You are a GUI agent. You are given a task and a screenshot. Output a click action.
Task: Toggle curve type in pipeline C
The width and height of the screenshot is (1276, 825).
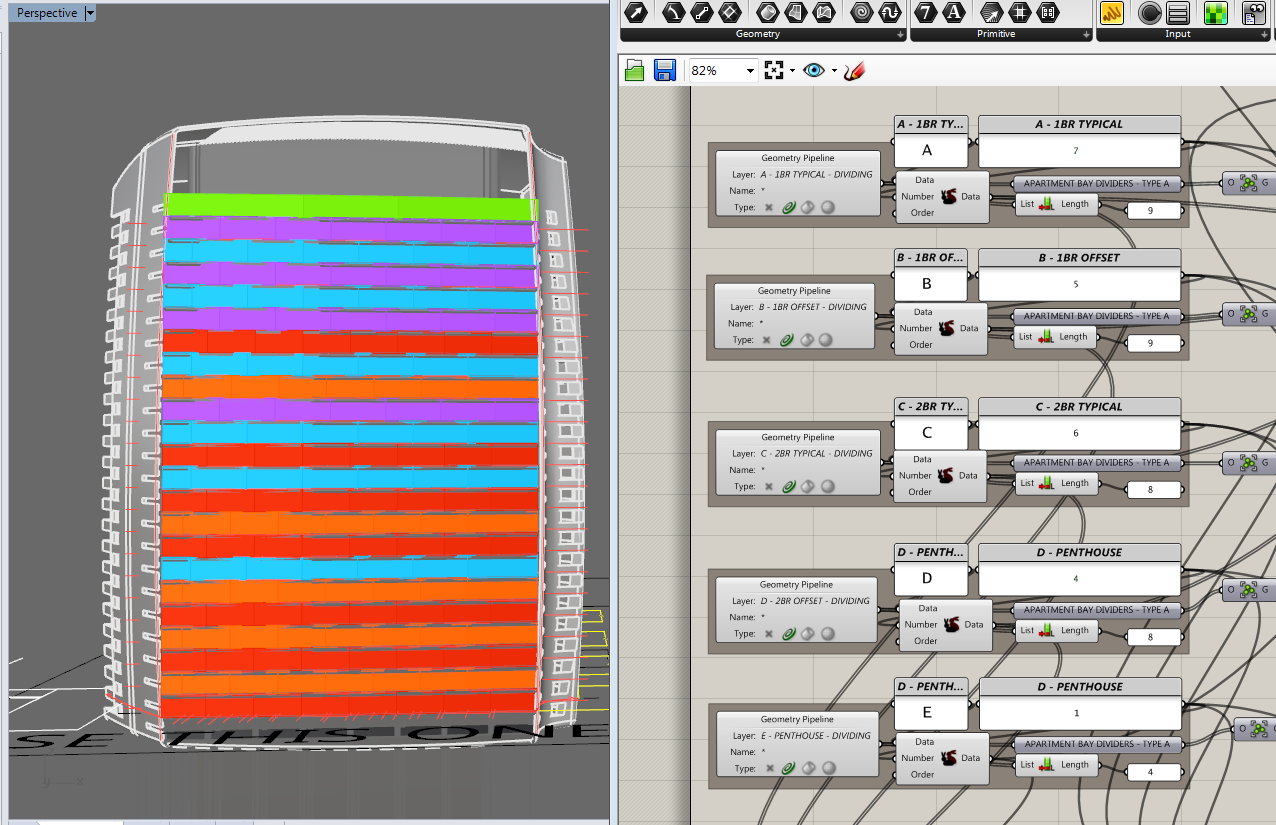click(x=788, y=486)
